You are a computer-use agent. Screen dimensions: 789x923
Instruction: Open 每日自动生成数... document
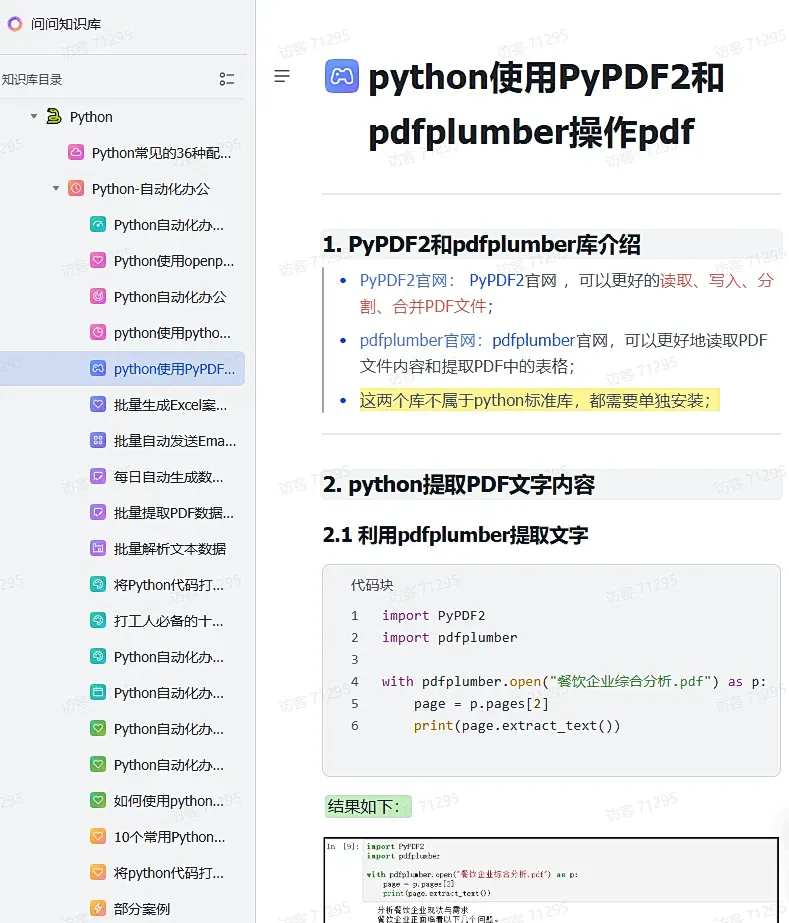click(168, 477)
